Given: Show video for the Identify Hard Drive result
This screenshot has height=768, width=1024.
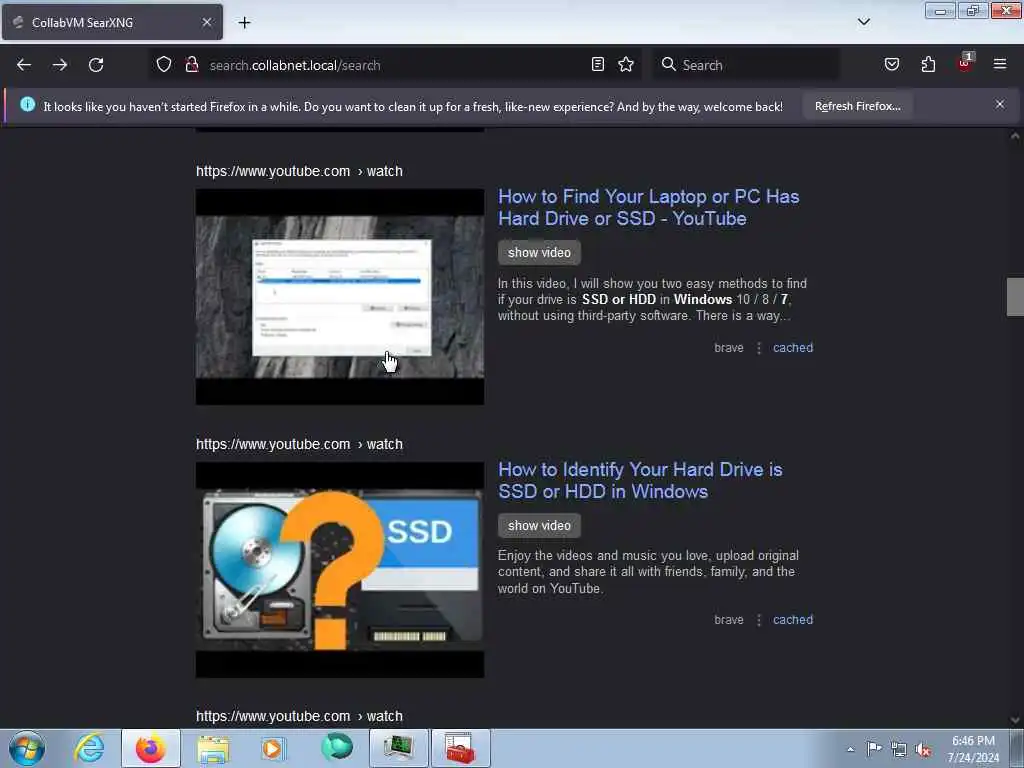Looking at the screenshot, I should (539, 526).
